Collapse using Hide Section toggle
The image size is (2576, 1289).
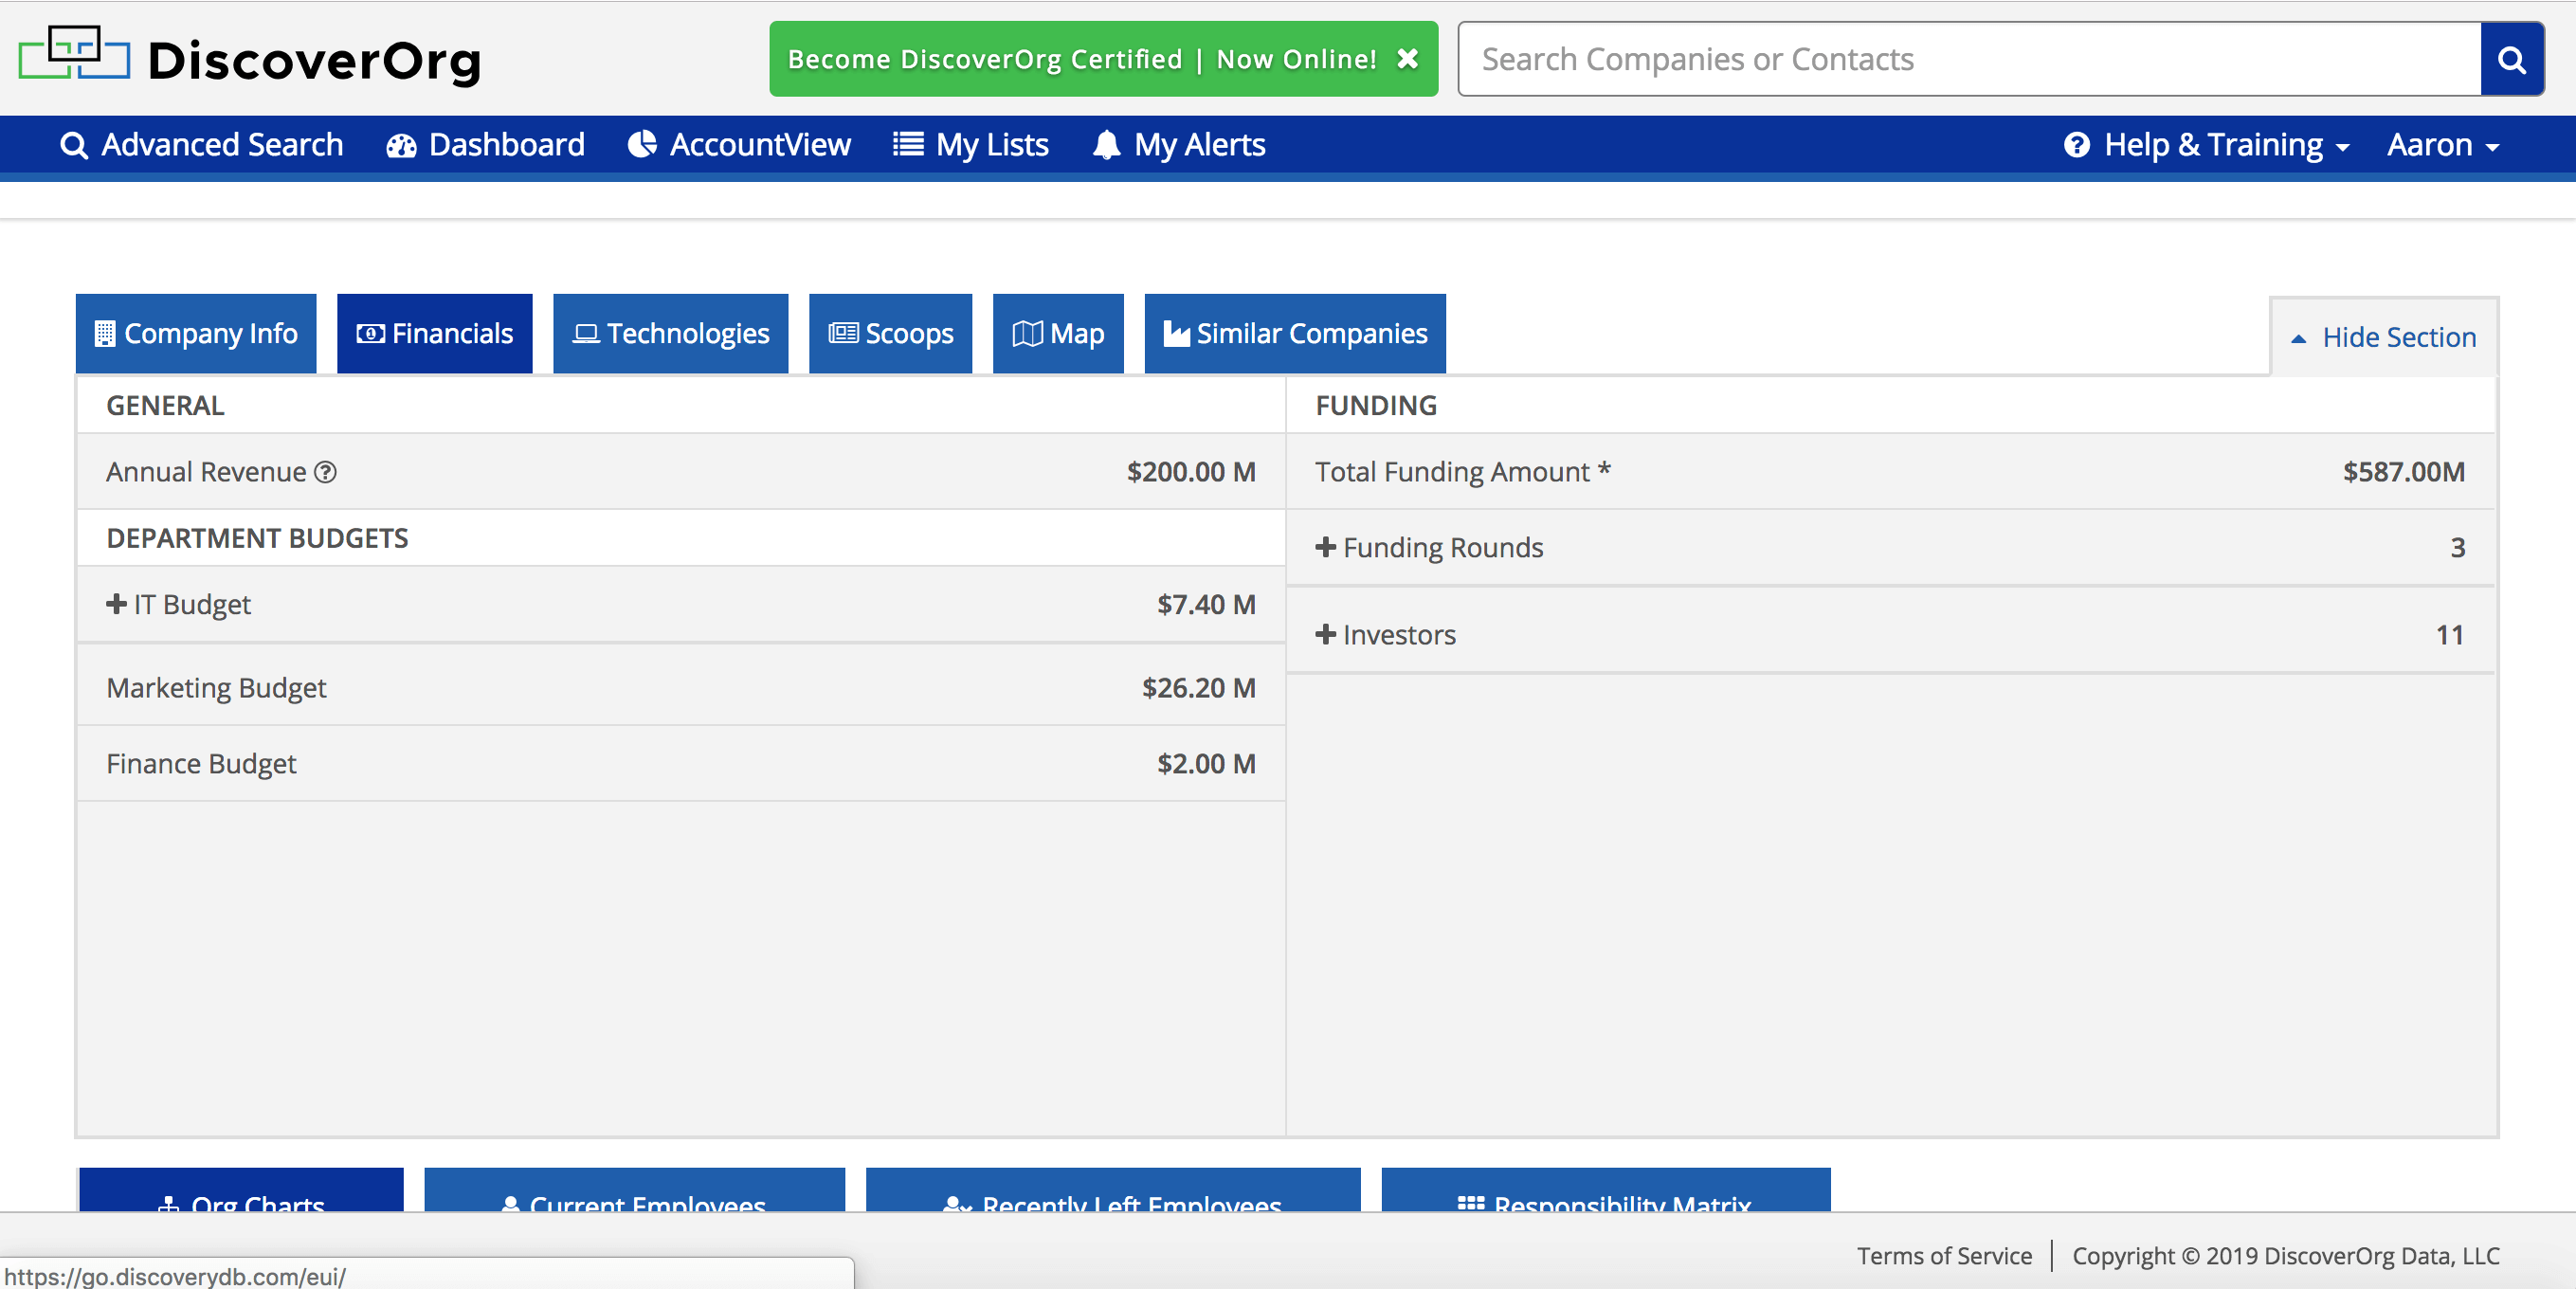[x=2383, y=337]
